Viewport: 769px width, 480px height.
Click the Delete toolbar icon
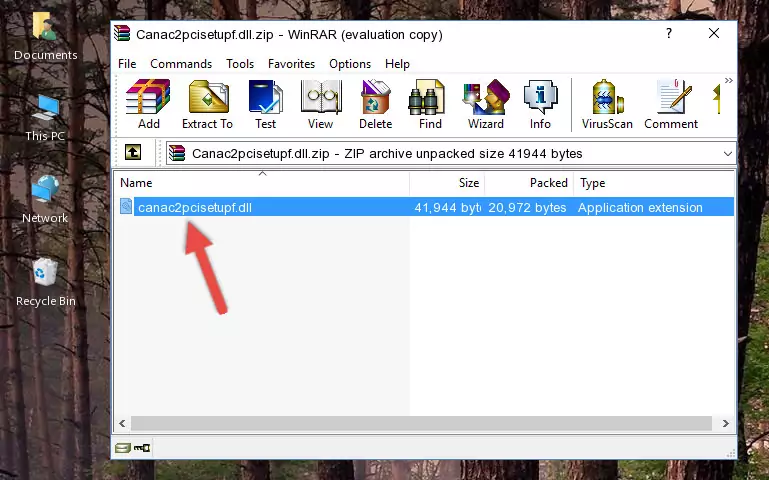(376, 104)
